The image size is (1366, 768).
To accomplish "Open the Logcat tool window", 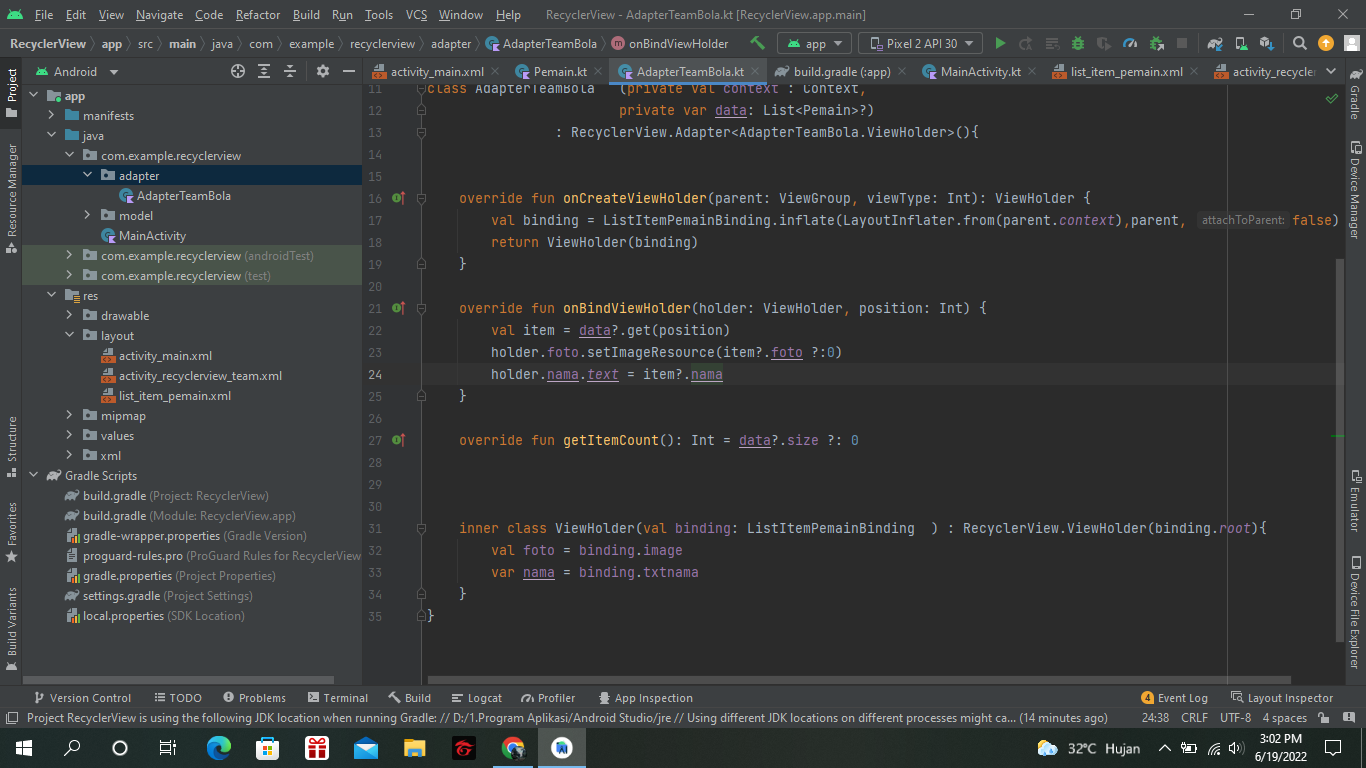I will [x=476, y=698].
